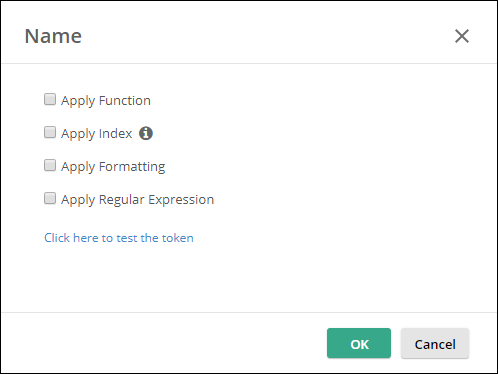Open the test-the-token link

[x=119, y=238]
